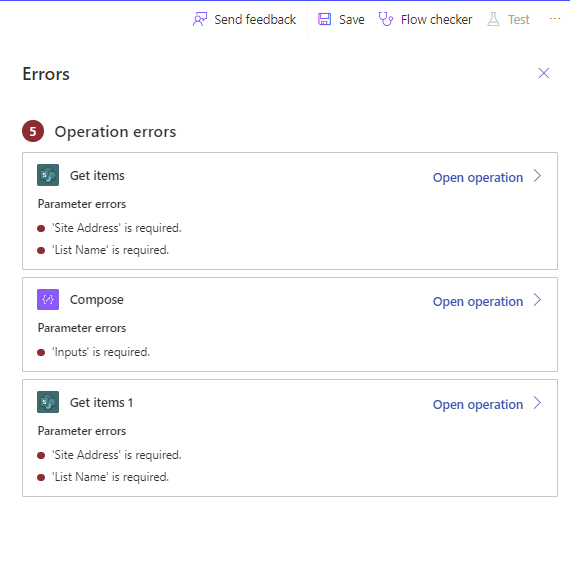Click 'Site Address' is required under Get items

click(x=117, y=228)
